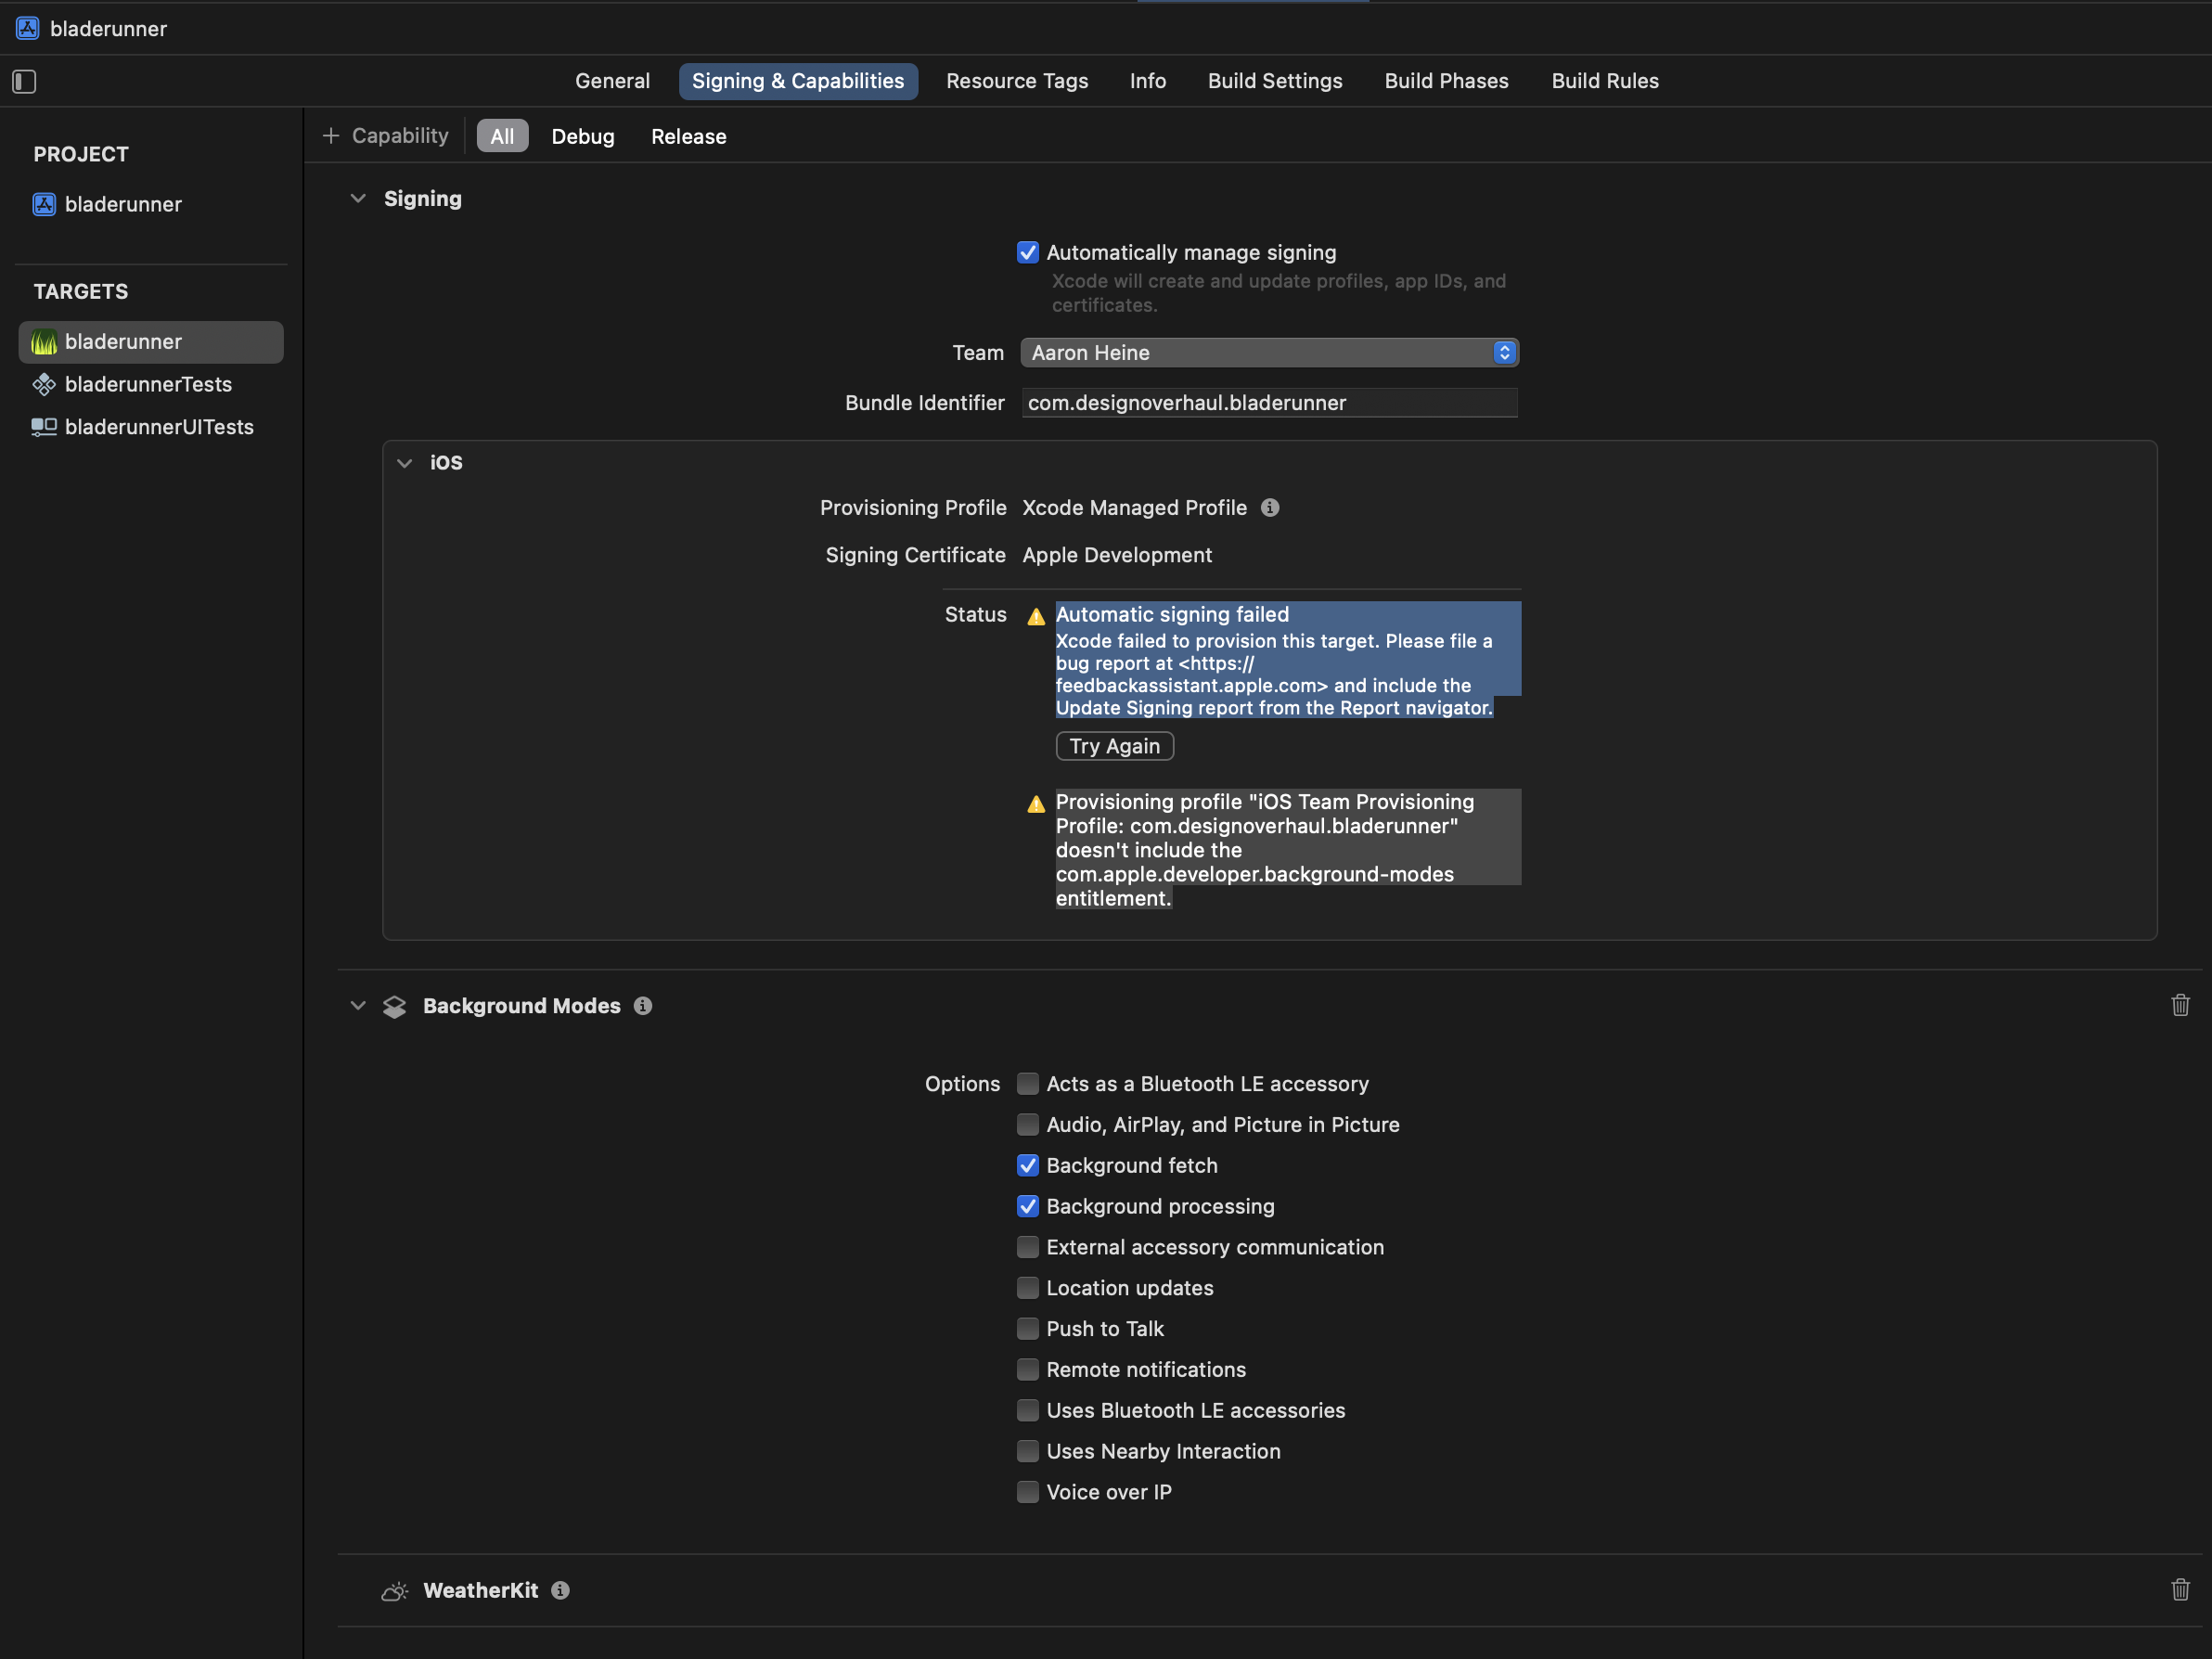
Task: Click the Background Modes layers icon
Action: click(395, 1007)
